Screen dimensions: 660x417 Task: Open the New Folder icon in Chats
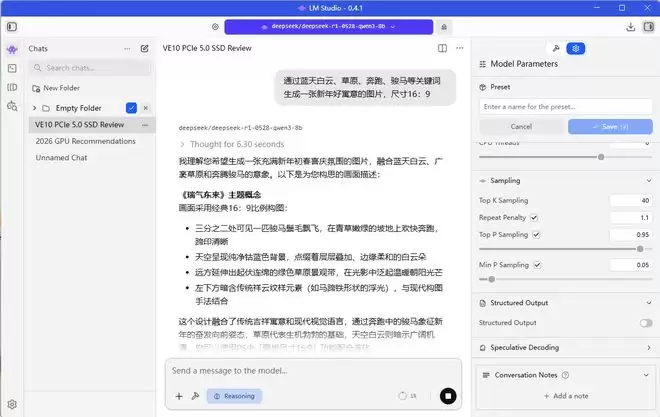[37, 88]
